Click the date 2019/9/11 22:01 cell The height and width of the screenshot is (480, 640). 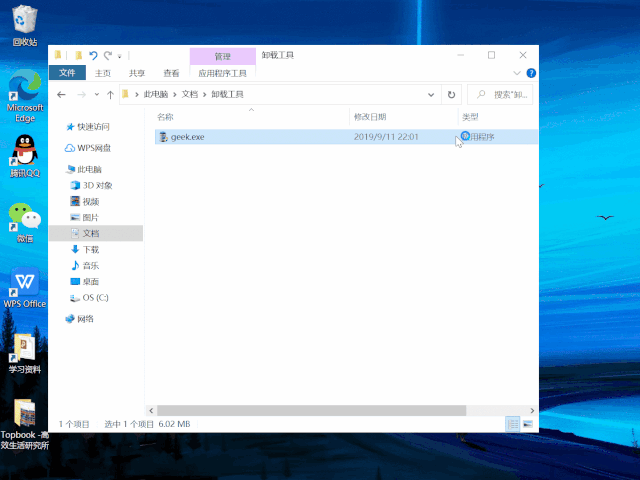386,137
